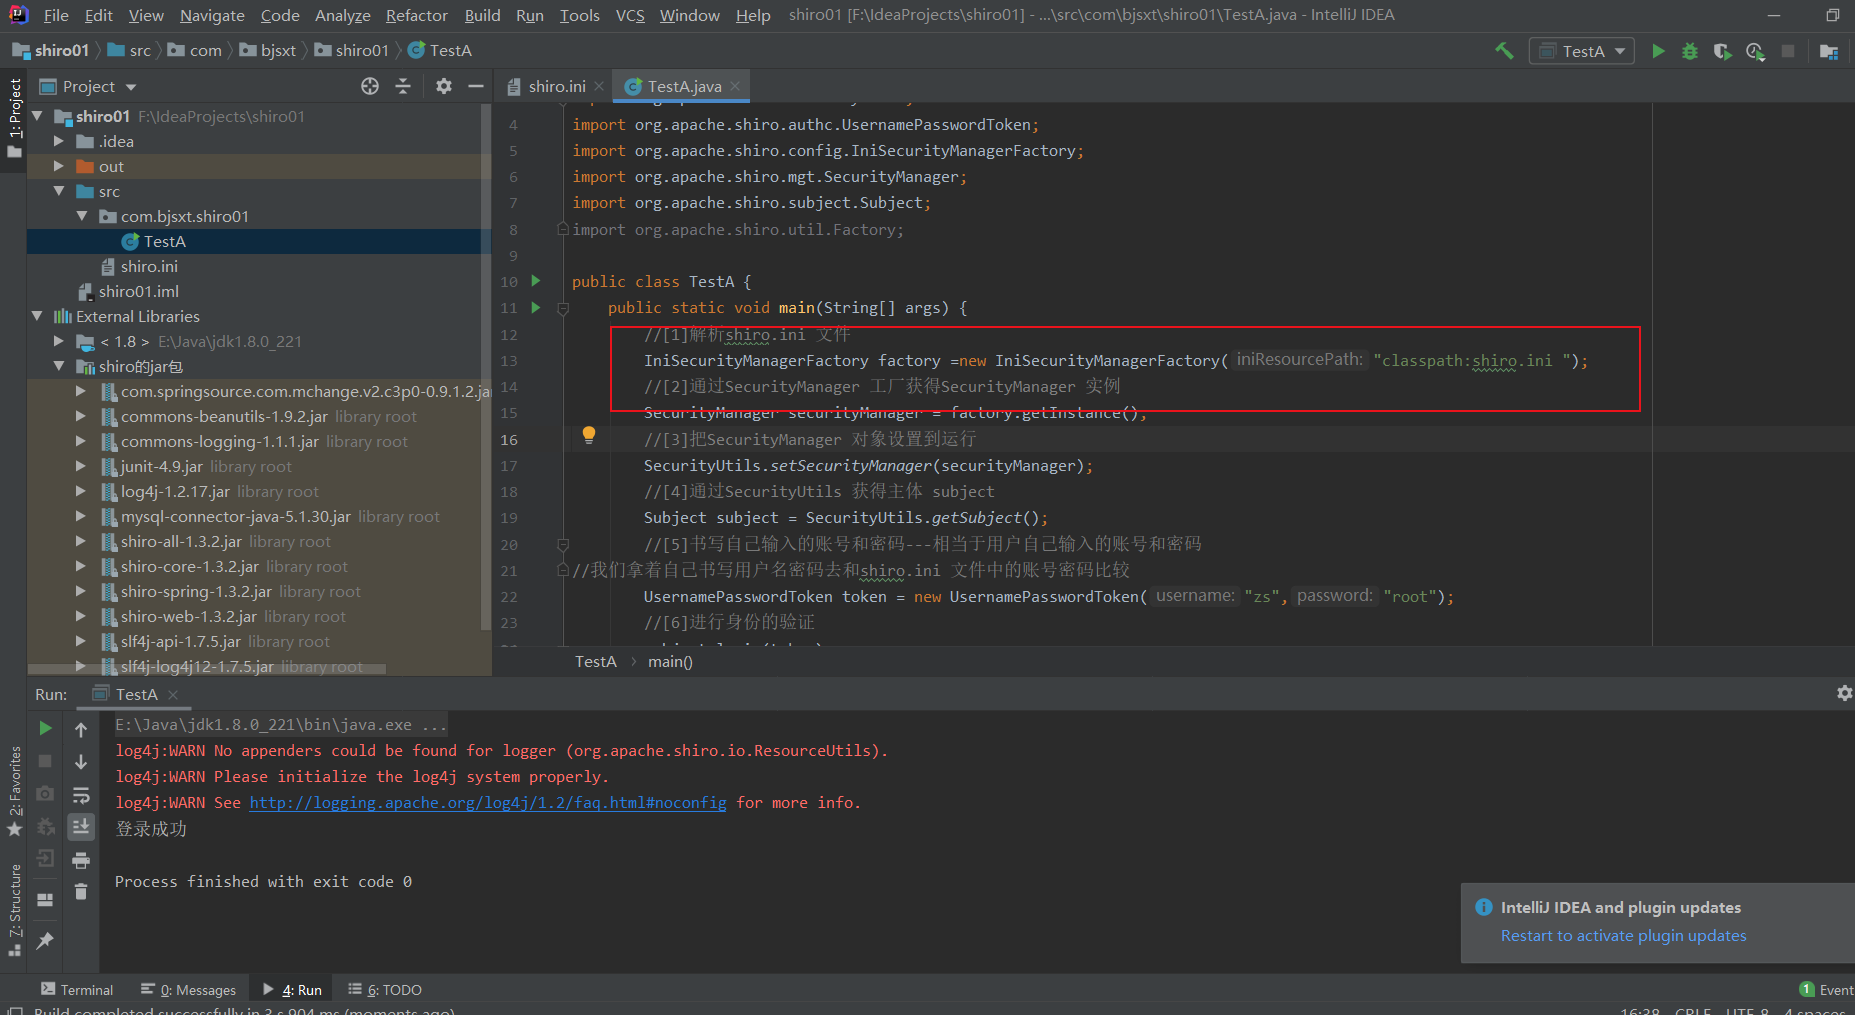
Task: Collapse the shiro01 root tree node
Action: (37, 116)
